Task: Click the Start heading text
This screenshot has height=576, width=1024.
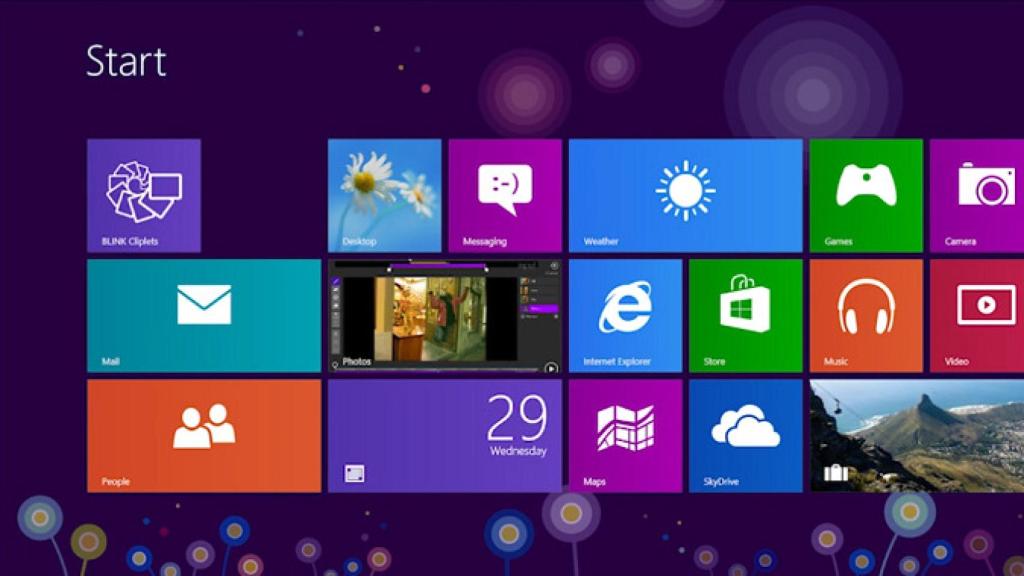Action: coord(127,62)
